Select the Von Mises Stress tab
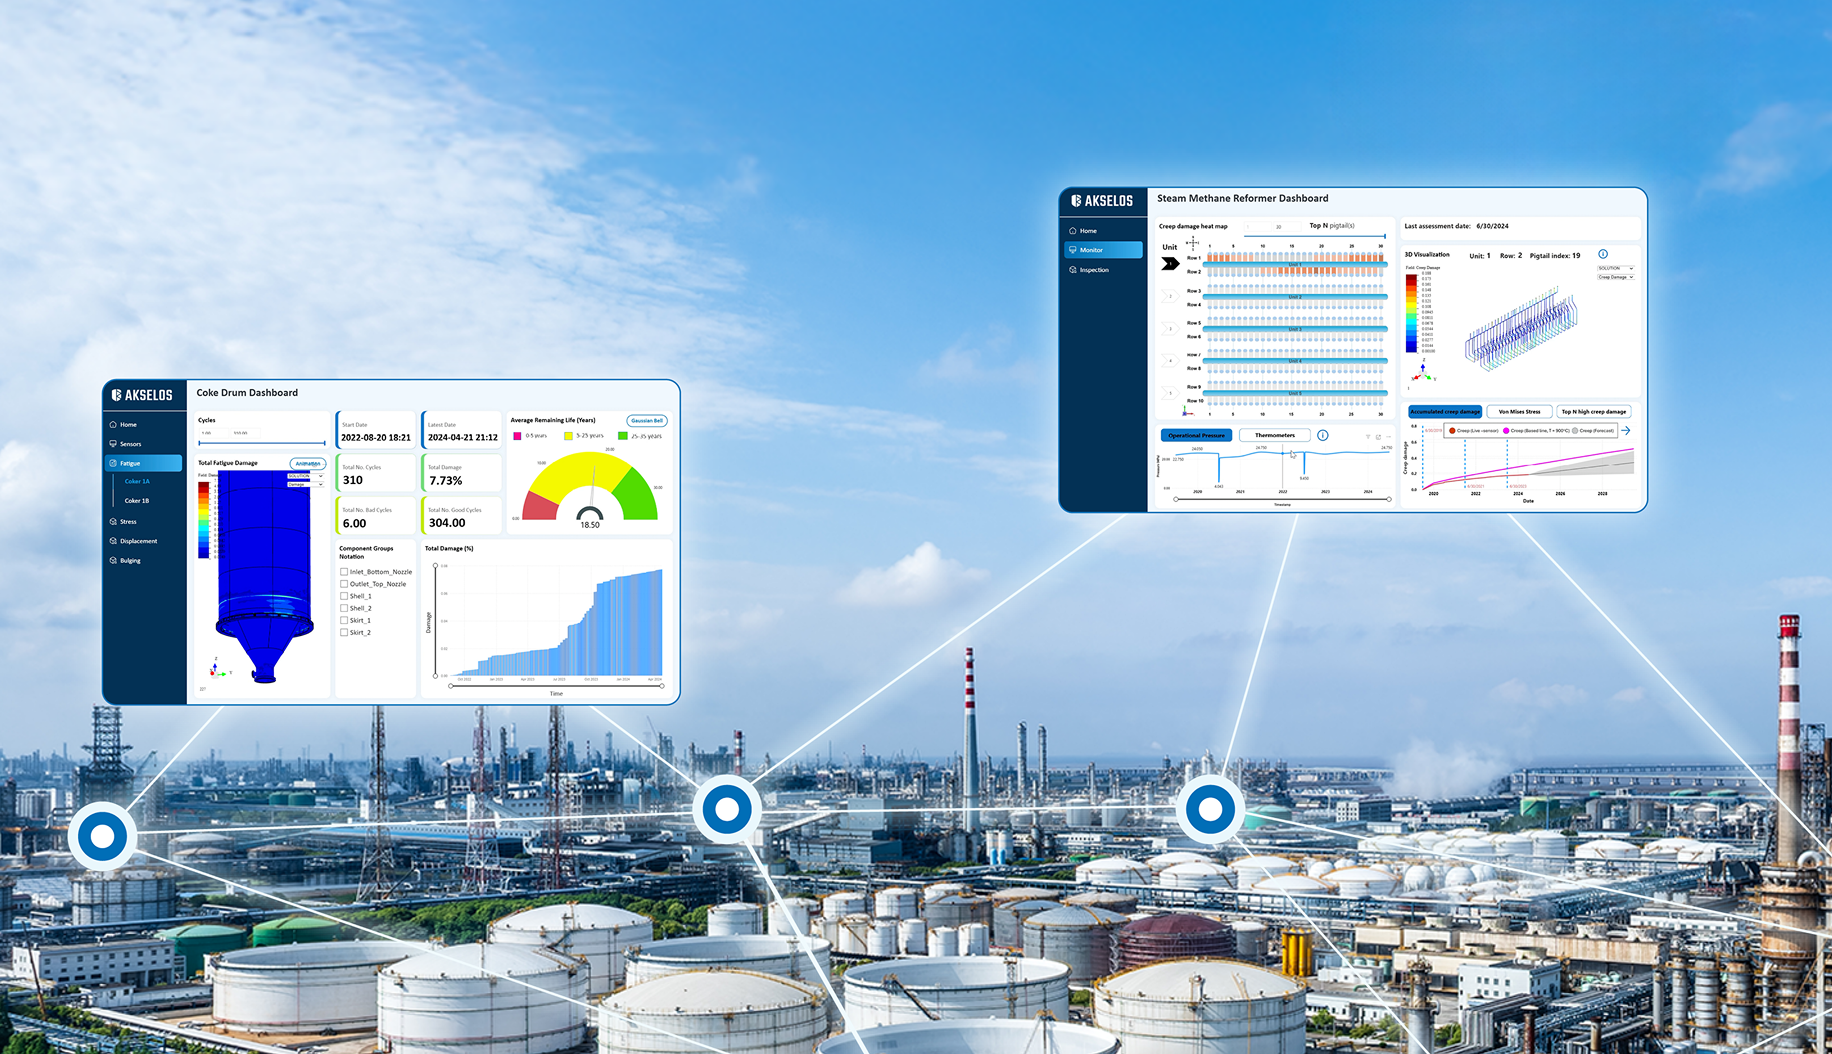This screenshot has height=1054, width=1832. [x=1519, y=412]
